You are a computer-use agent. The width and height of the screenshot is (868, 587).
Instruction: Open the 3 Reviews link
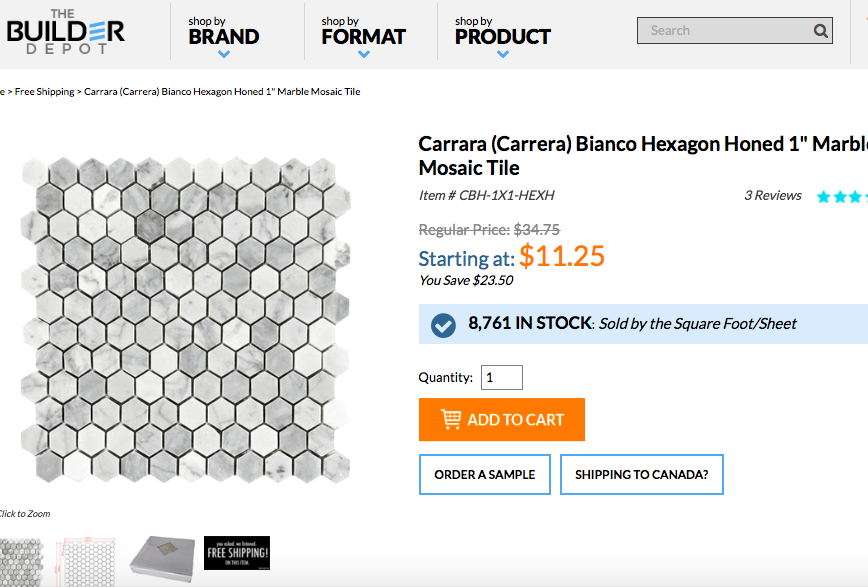(773, 196)
